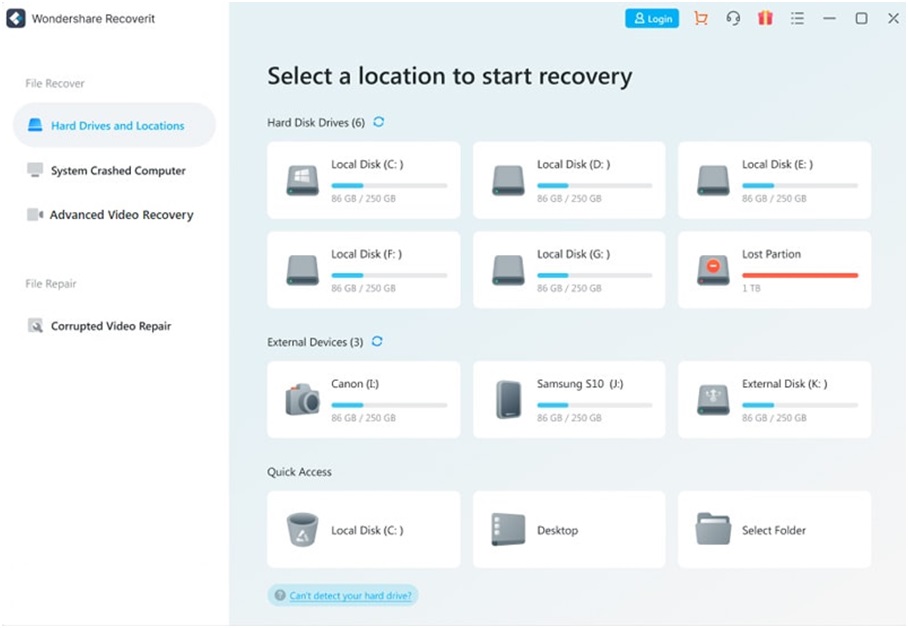Click the camera icon on Canon (I:)

(x=303, y=400)
